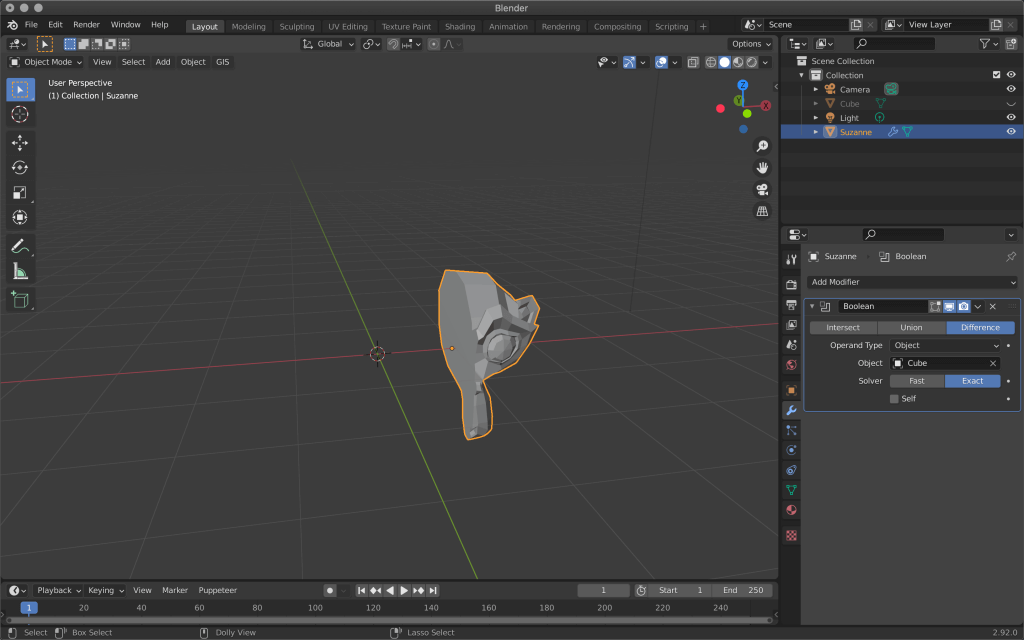Select the Move tool in viewport toolbar

pyautogui.click(x=20, y=143)
